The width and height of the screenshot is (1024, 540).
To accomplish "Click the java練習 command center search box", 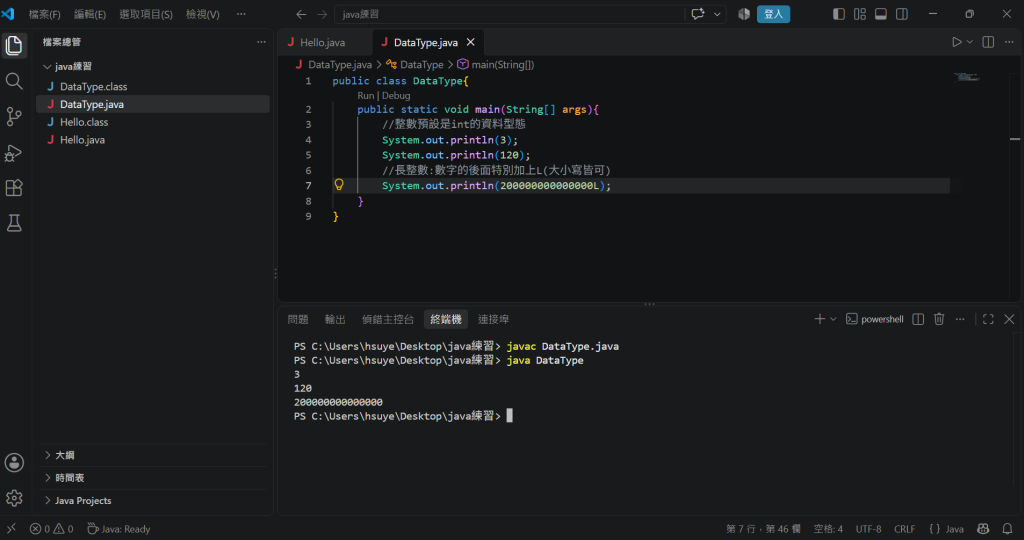I will tap(509, 14).
